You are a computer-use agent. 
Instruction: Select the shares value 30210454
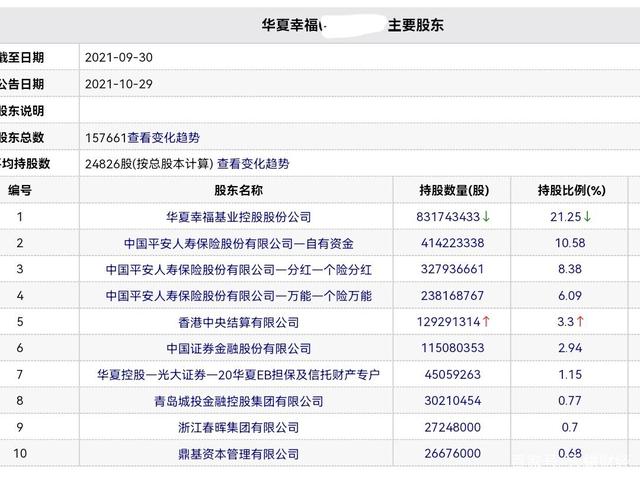point(453,401)
